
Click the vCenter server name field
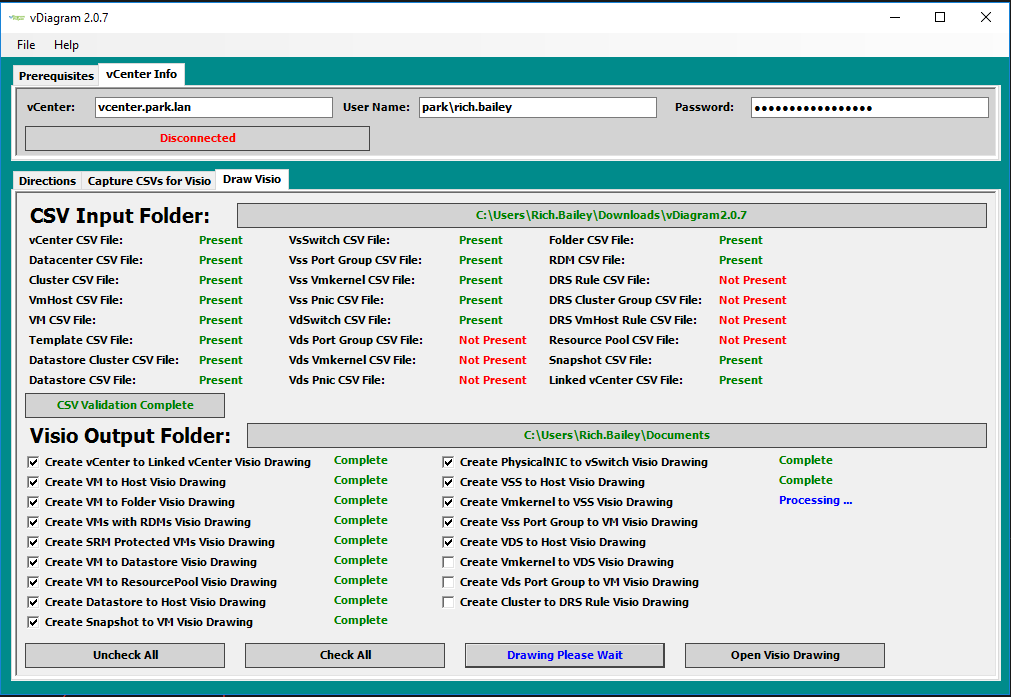213,107
